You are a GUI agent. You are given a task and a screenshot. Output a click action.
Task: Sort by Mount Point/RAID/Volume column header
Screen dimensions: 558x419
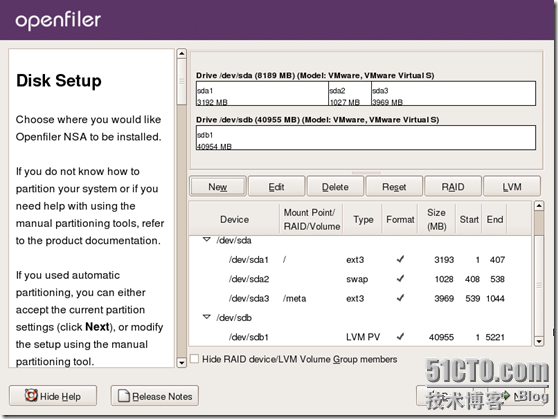click(x=311, y=219)
